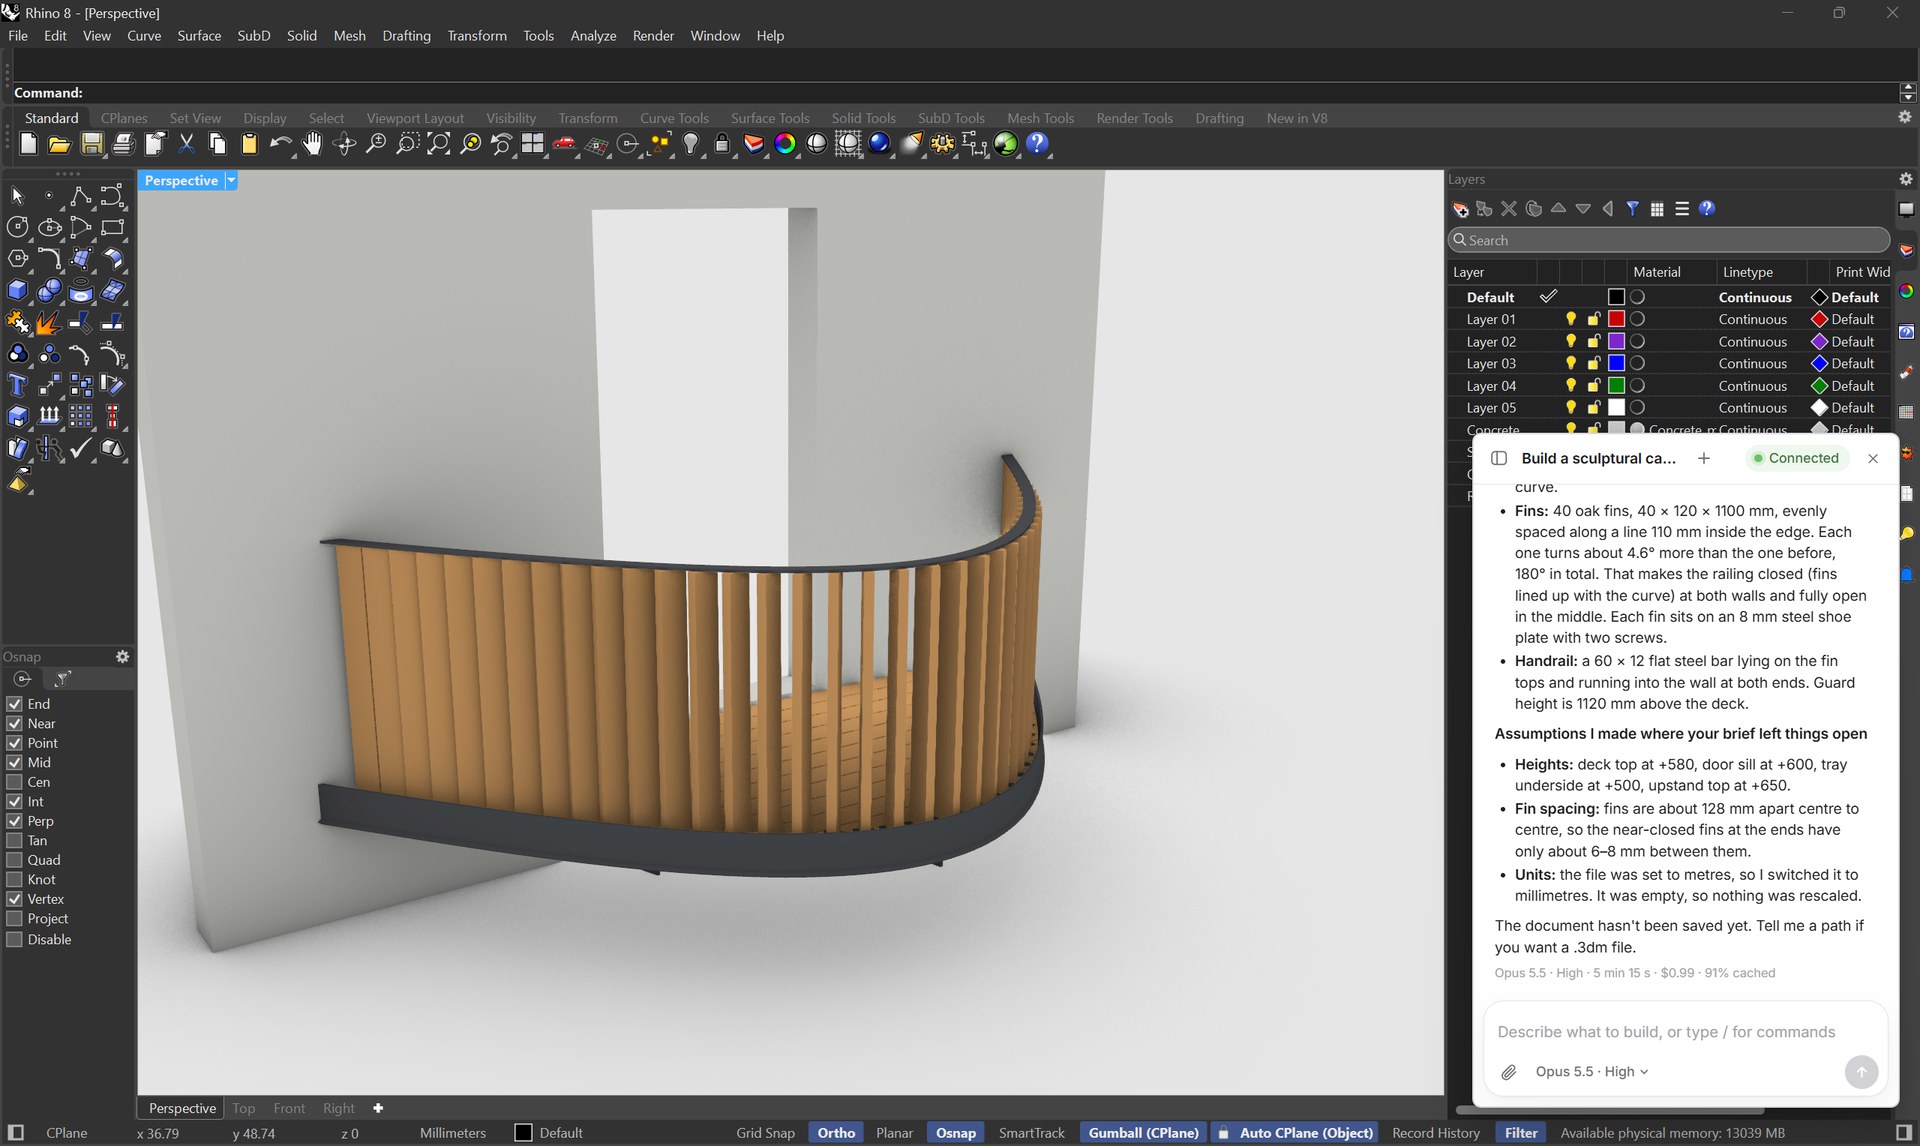1920x1146 pixels.
Task: Delete layer using the X icon
Action: pyautogui.click(x=1509, y=209)
